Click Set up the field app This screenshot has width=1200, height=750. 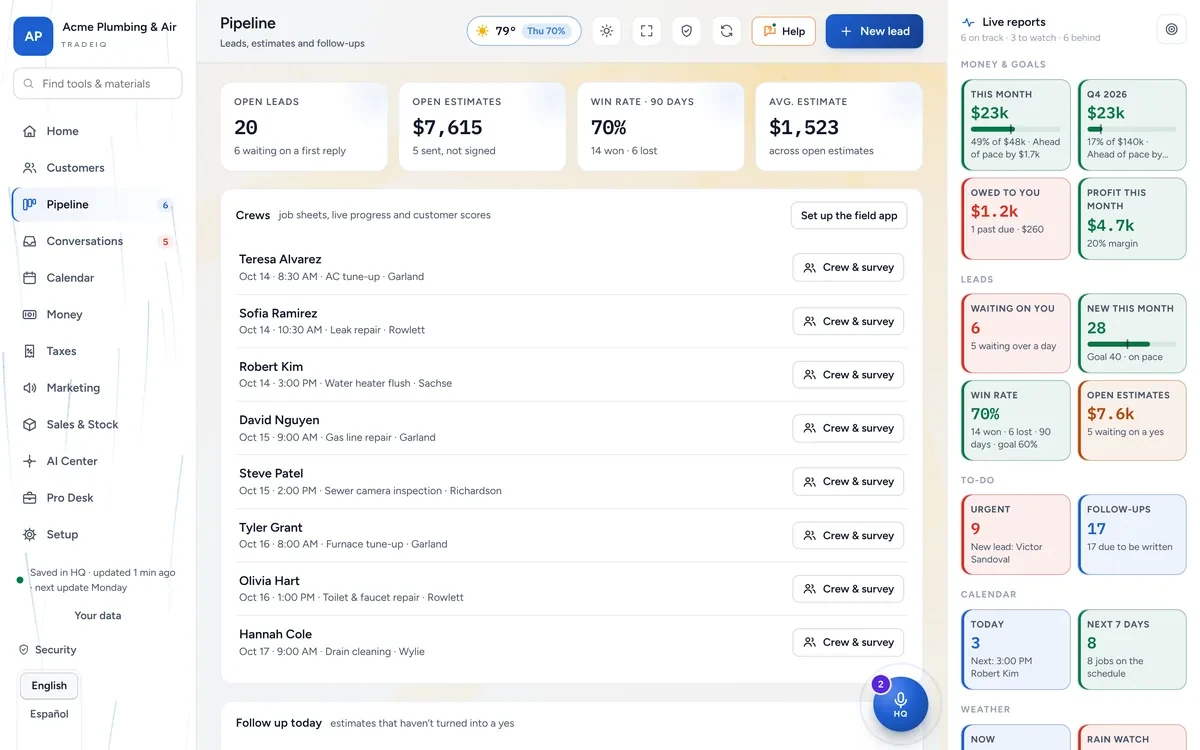click(x=849, y=215)
